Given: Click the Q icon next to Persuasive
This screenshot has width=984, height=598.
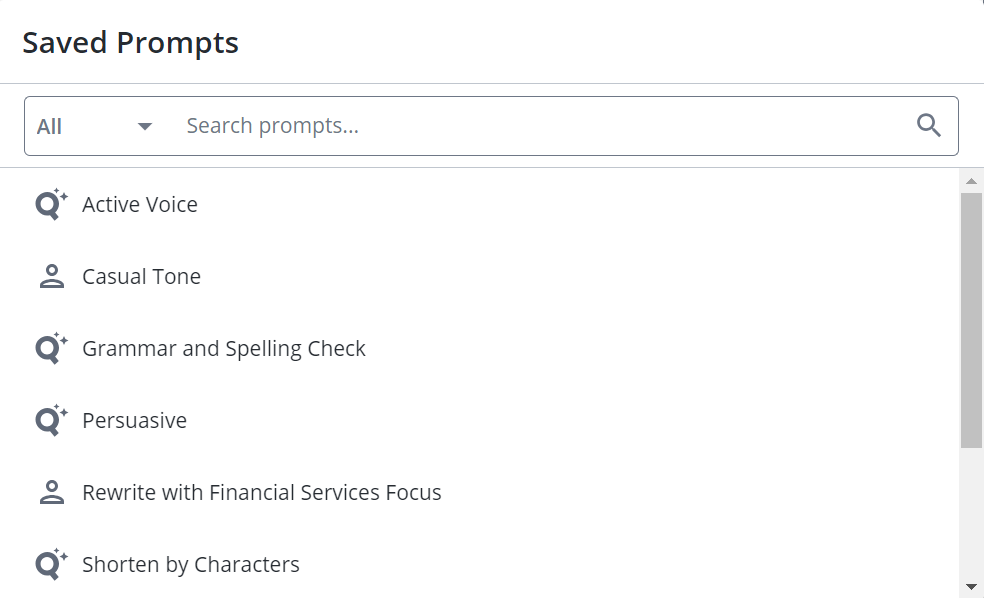Looking at the screenshot, I should 51,420.
